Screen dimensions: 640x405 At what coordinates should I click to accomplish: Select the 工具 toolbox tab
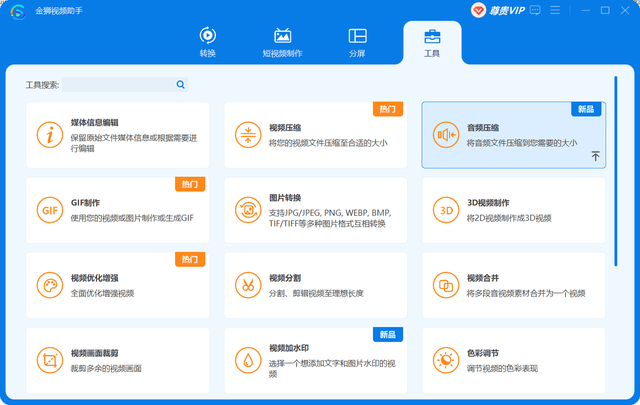tap(432, 42)
